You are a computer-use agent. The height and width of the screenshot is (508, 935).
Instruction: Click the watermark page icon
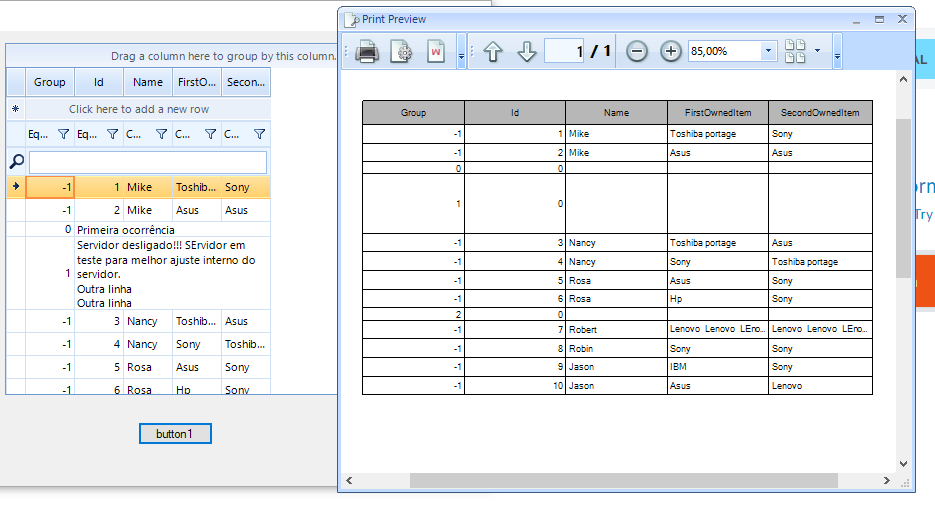(436, 52)
